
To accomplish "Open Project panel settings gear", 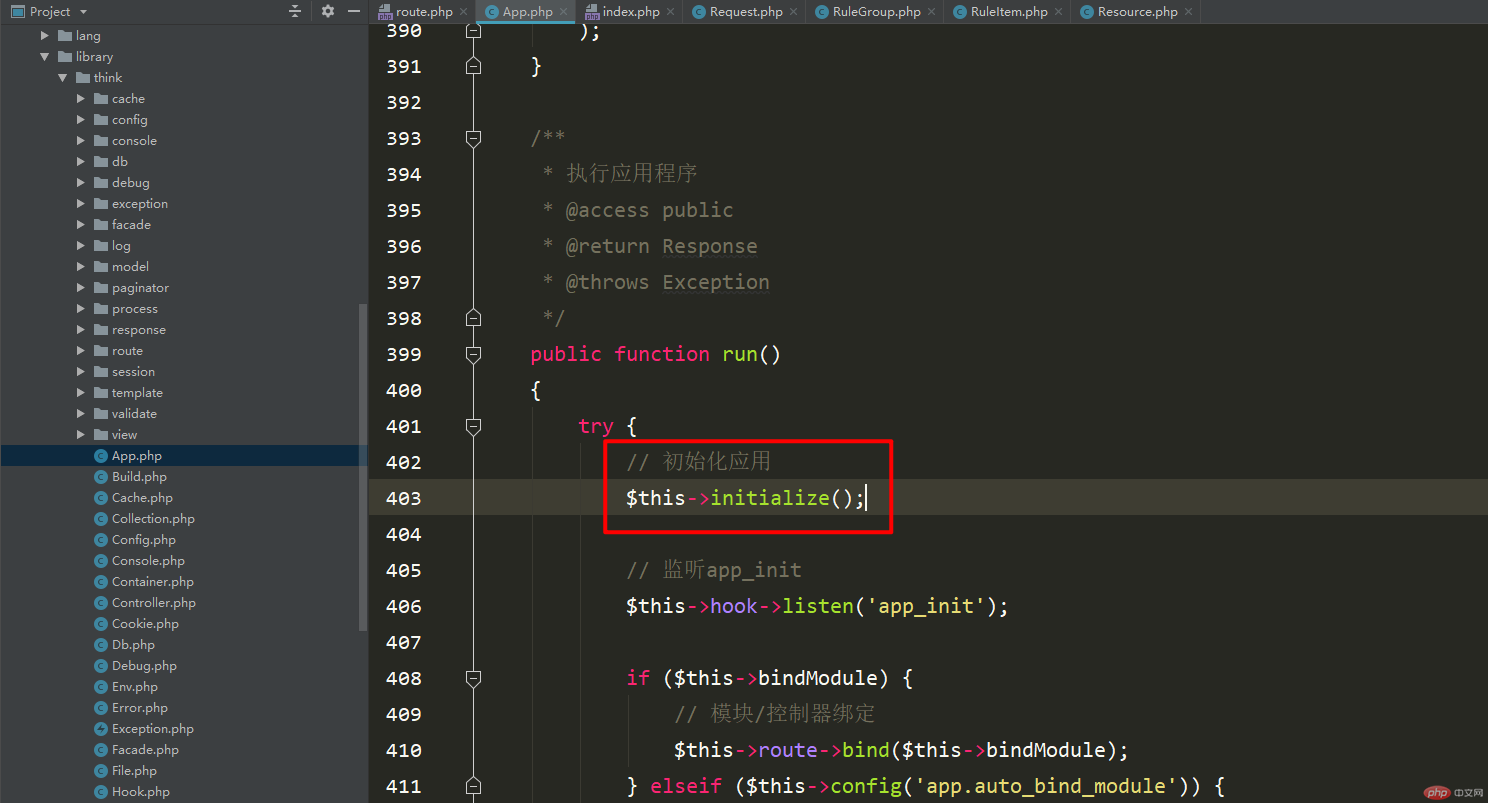I will pyautogui.click(x=328, y=11).
